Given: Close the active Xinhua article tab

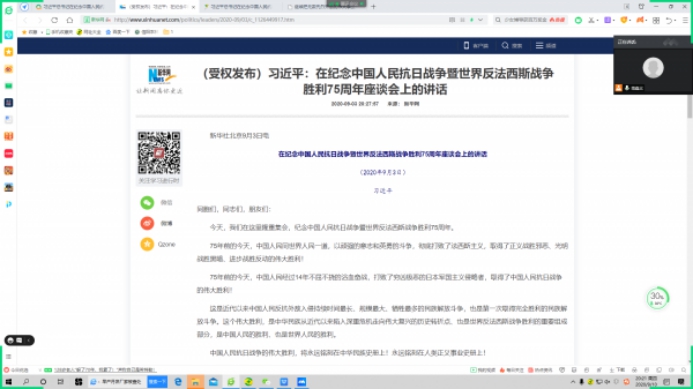Looking at the screenshot, I should pos(193,7).
